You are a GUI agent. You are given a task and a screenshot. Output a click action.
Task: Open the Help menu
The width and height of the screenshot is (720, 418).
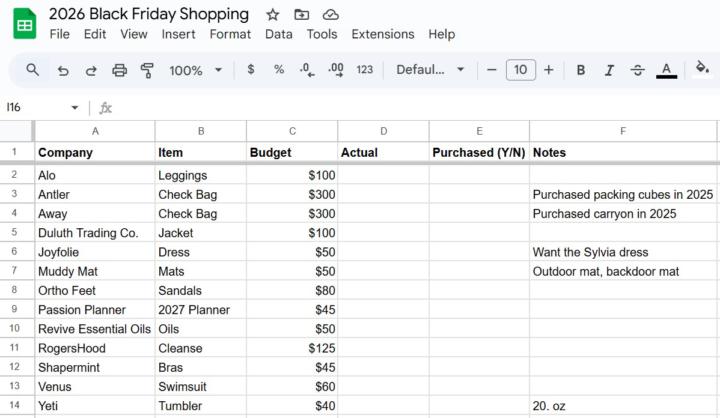442,34
